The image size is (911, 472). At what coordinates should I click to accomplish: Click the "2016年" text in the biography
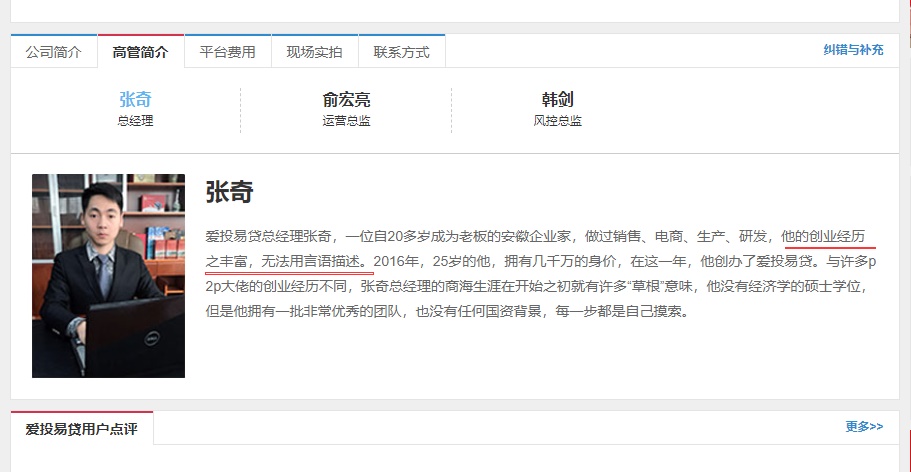click(x=396, y=262)
